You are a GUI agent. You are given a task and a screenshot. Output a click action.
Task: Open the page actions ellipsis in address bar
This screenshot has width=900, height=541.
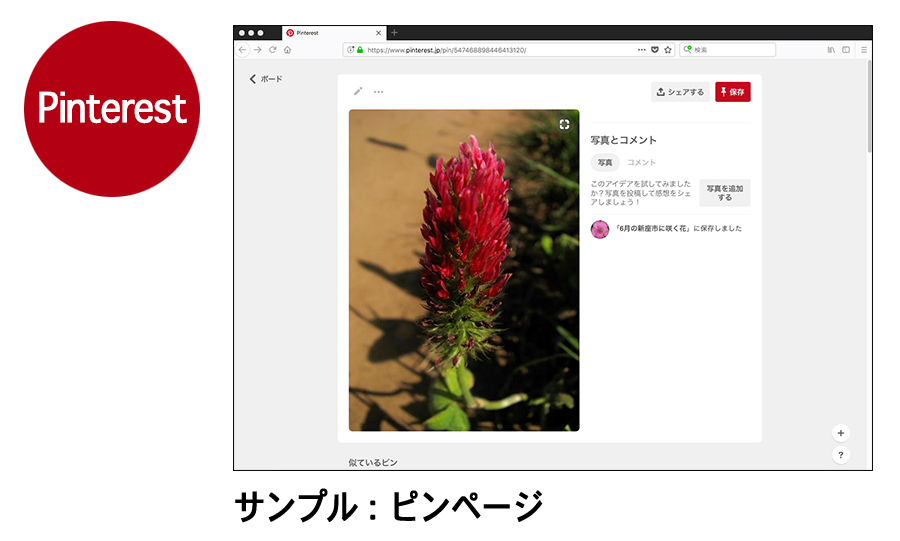641,49
